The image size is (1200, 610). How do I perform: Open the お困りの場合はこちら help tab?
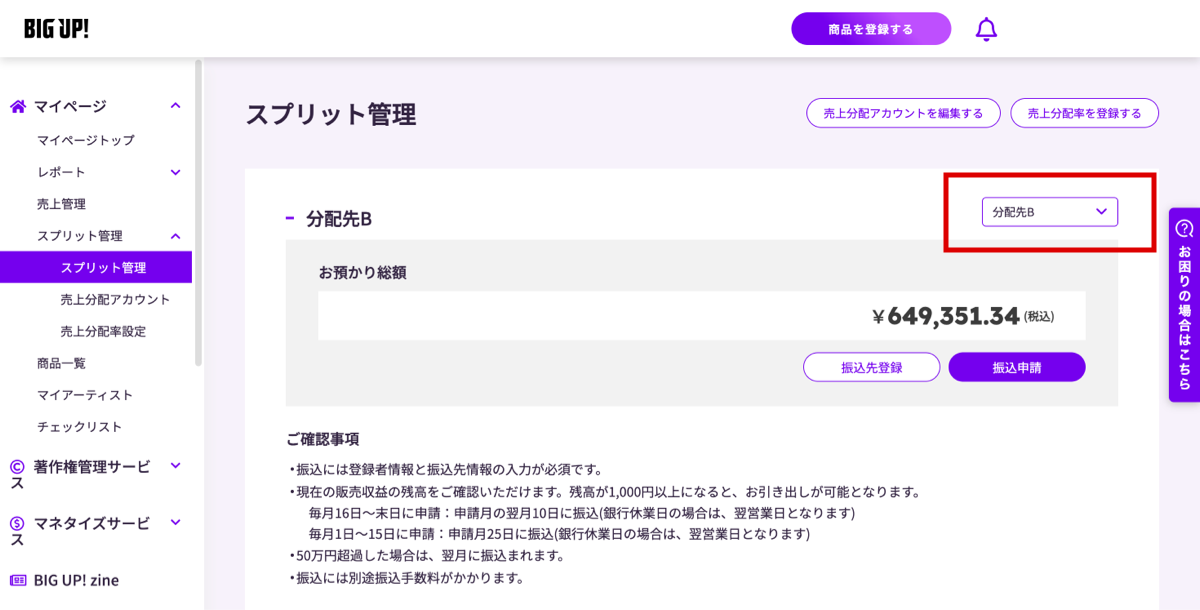point(1186,300)
